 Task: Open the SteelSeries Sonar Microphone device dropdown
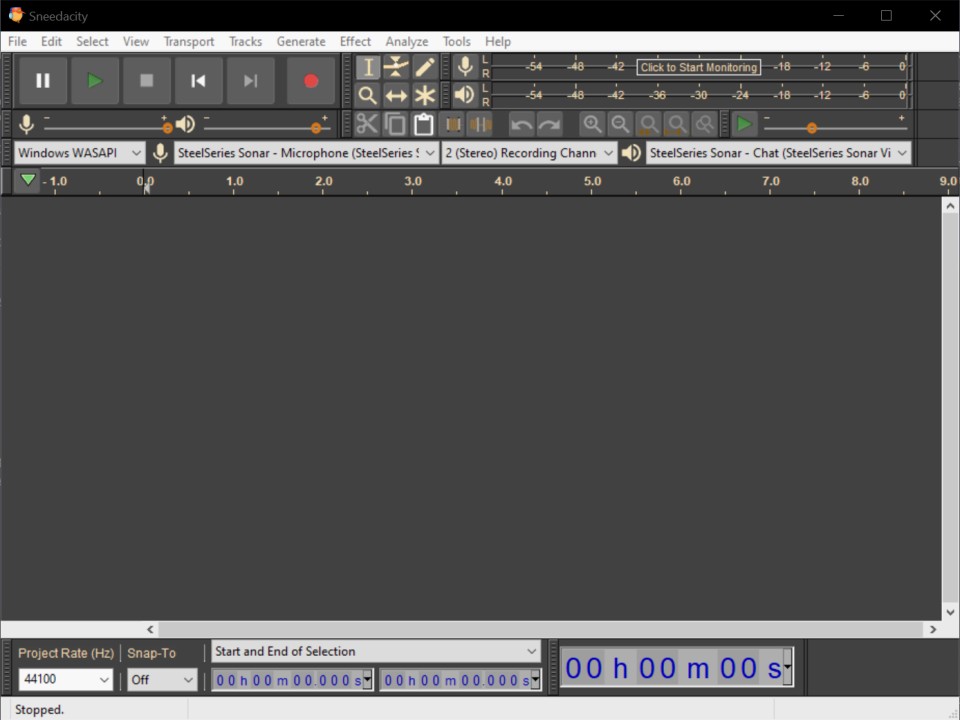click(307, 153)
